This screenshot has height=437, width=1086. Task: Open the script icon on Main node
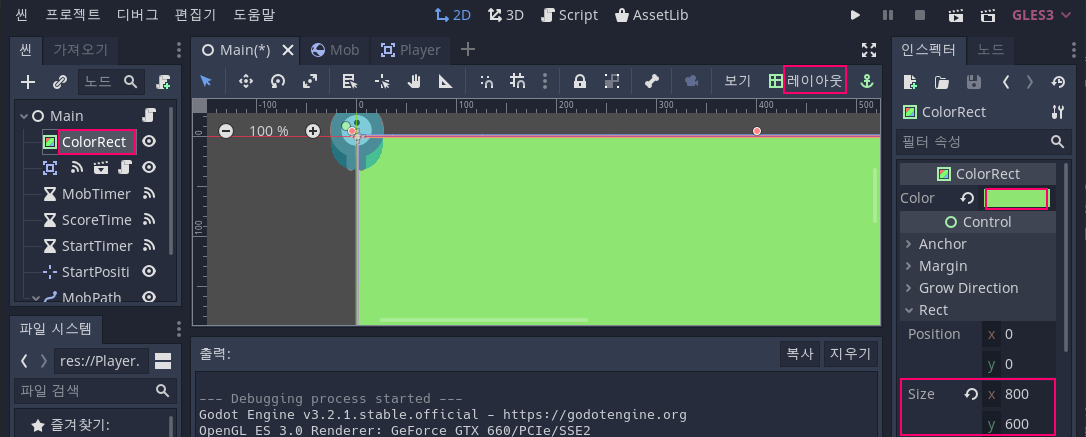click(x=149, y=115)
